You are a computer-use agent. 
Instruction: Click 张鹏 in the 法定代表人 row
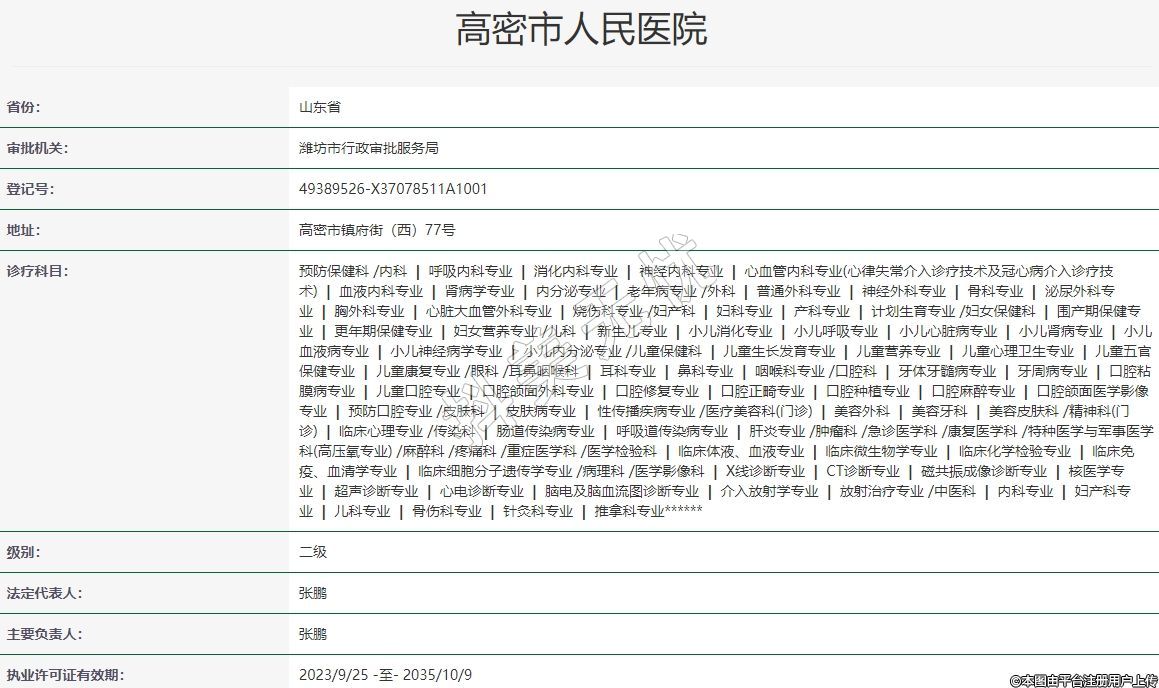313,593
